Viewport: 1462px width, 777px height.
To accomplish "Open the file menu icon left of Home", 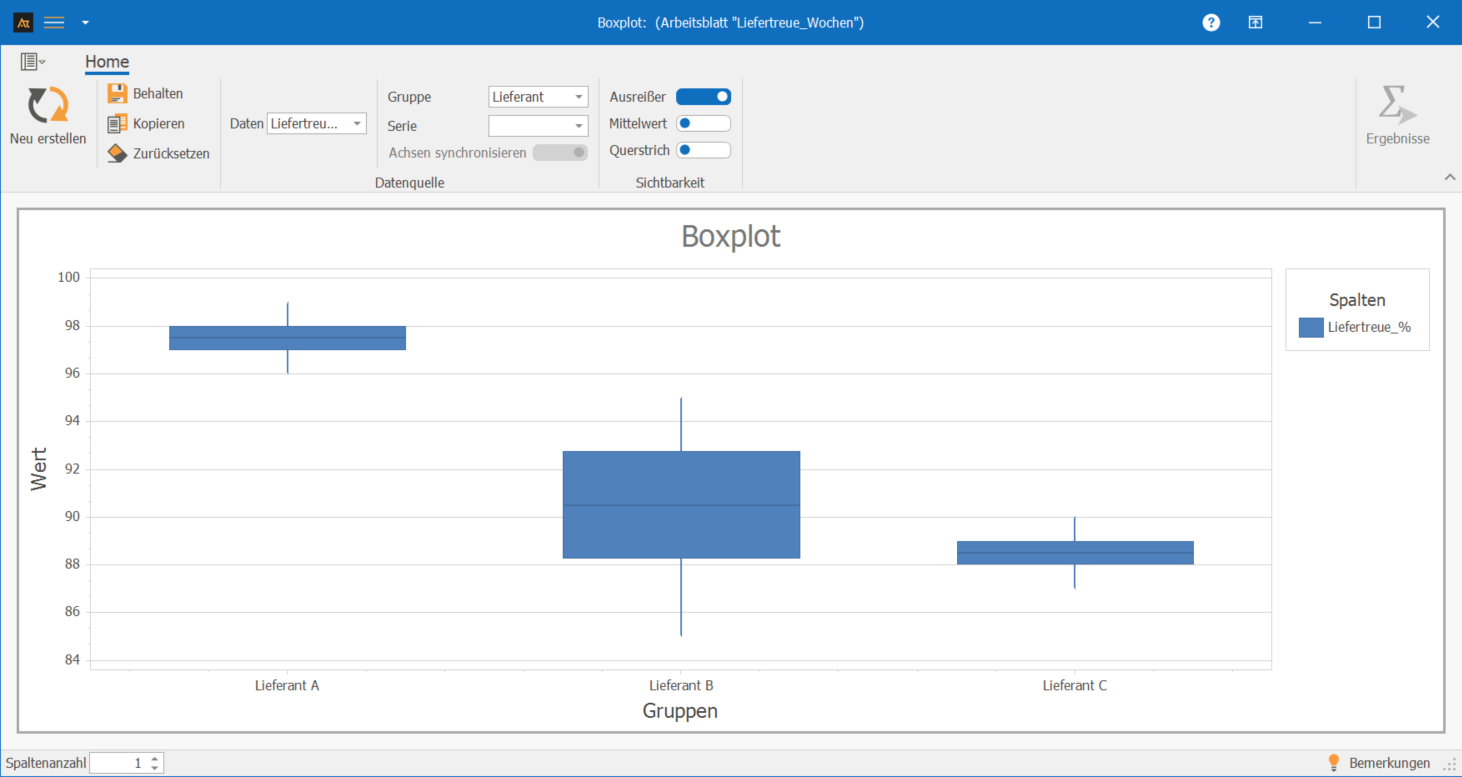I will [x=32, y=62].
